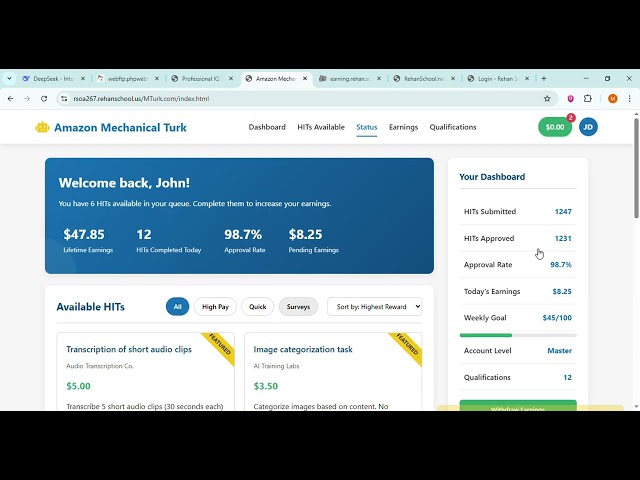
Task: Select the High Pay filter pill
Action: coord(215,307)
